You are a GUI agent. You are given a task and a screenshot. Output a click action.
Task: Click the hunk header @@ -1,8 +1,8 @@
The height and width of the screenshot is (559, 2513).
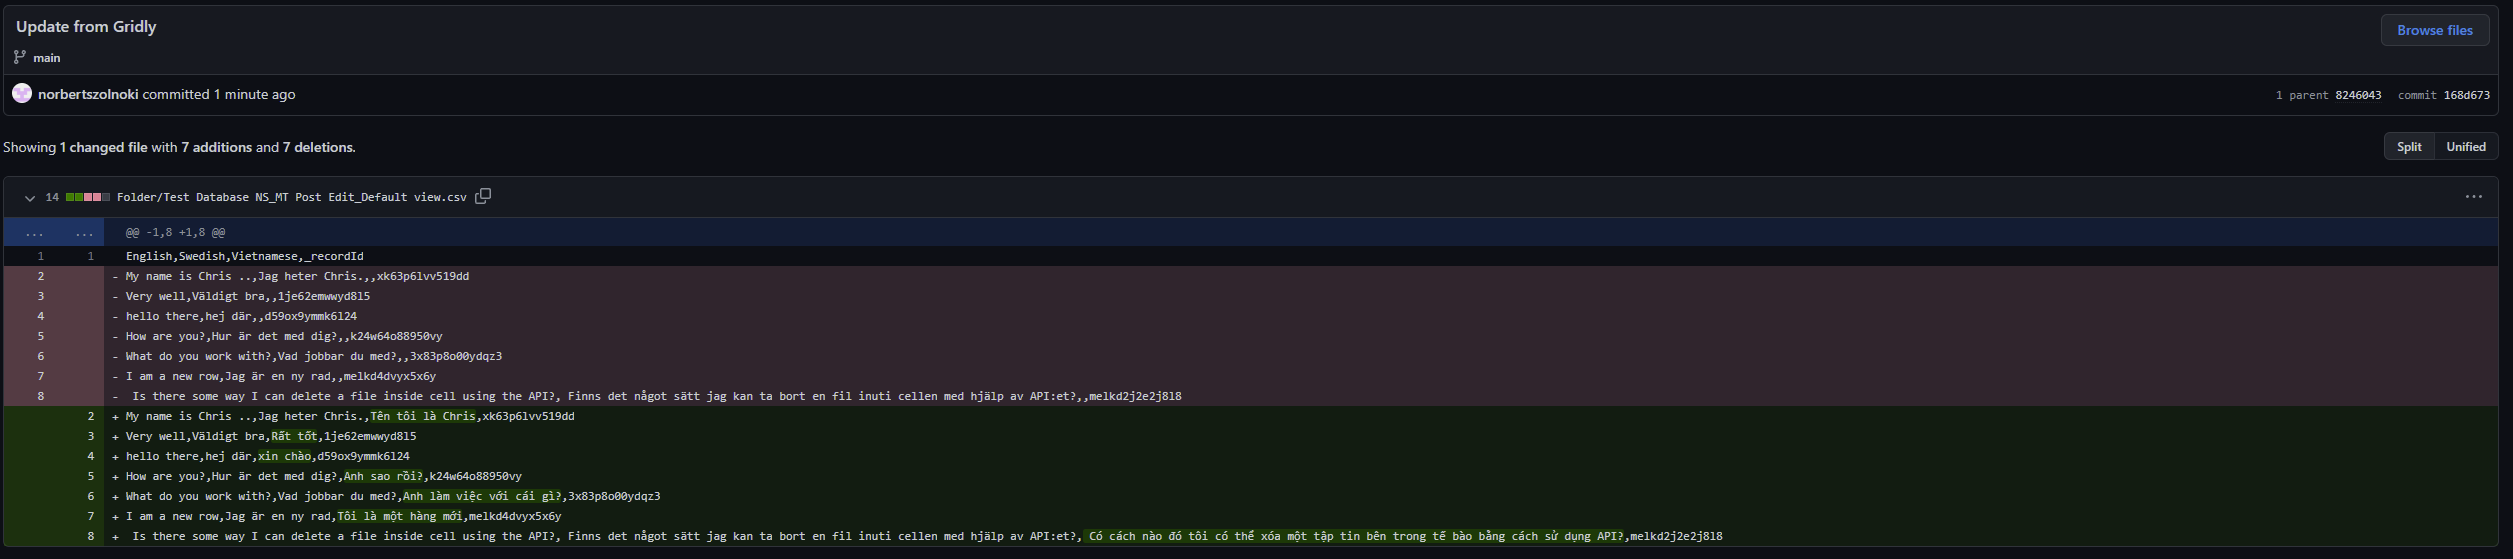click(x=175, y=232)
